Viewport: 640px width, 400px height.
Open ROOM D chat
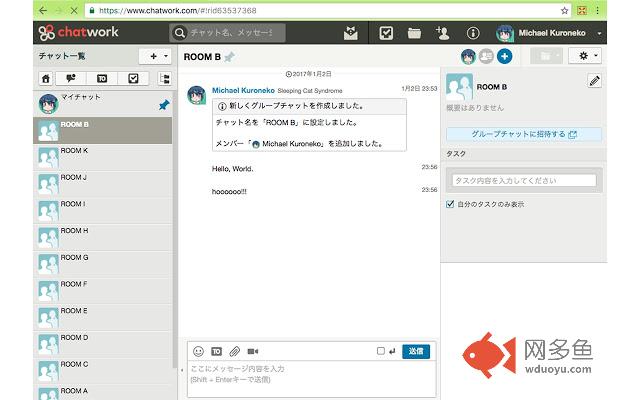pyautogui.click(x=102, y=344)
